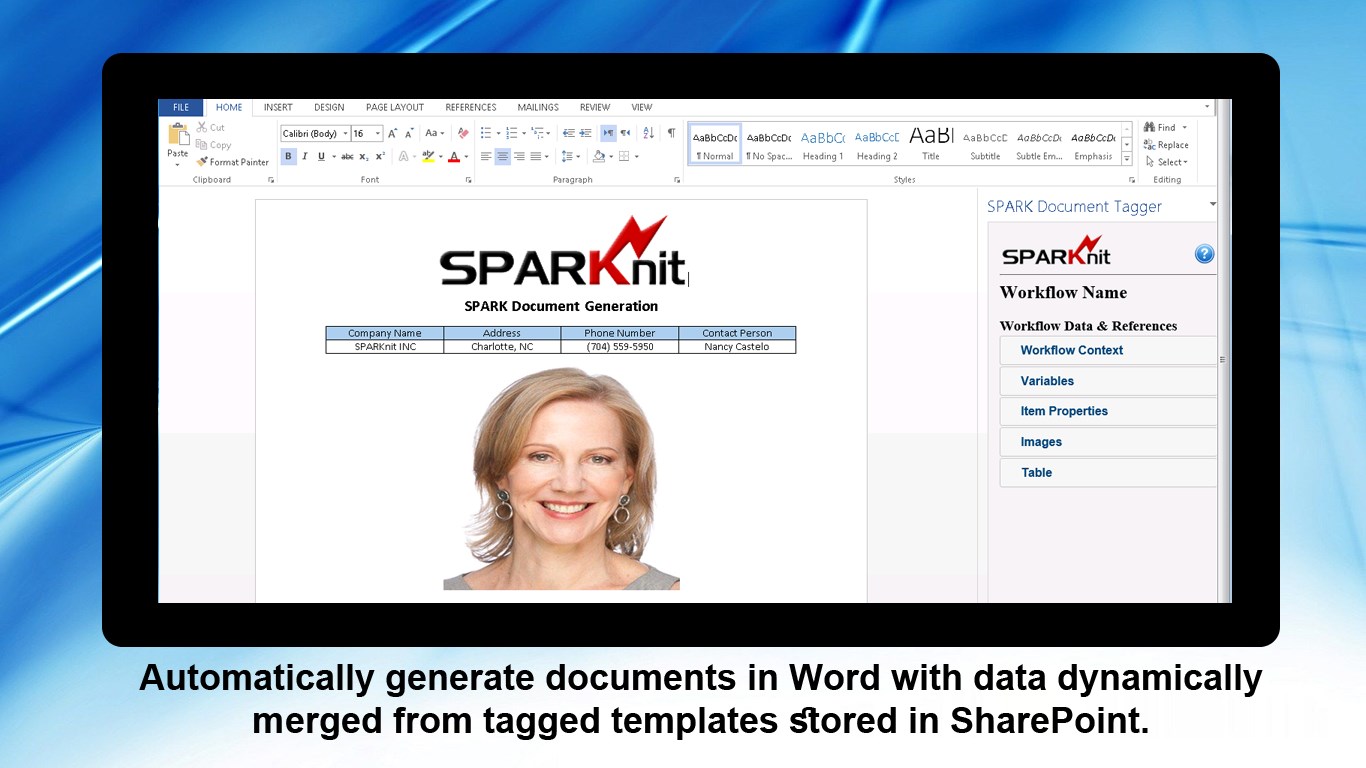
Task: Clear all formatting with eraser icon
Action: coord(463,133)
